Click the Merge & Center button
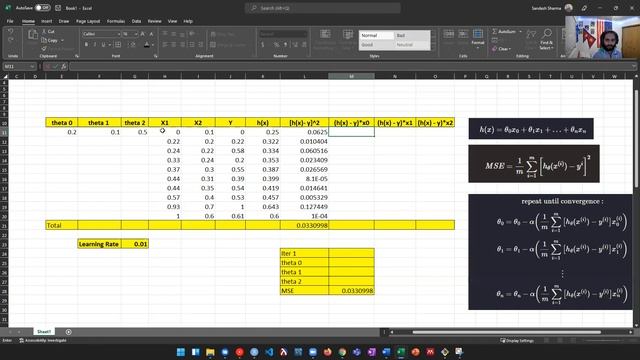 click(228, 44)
